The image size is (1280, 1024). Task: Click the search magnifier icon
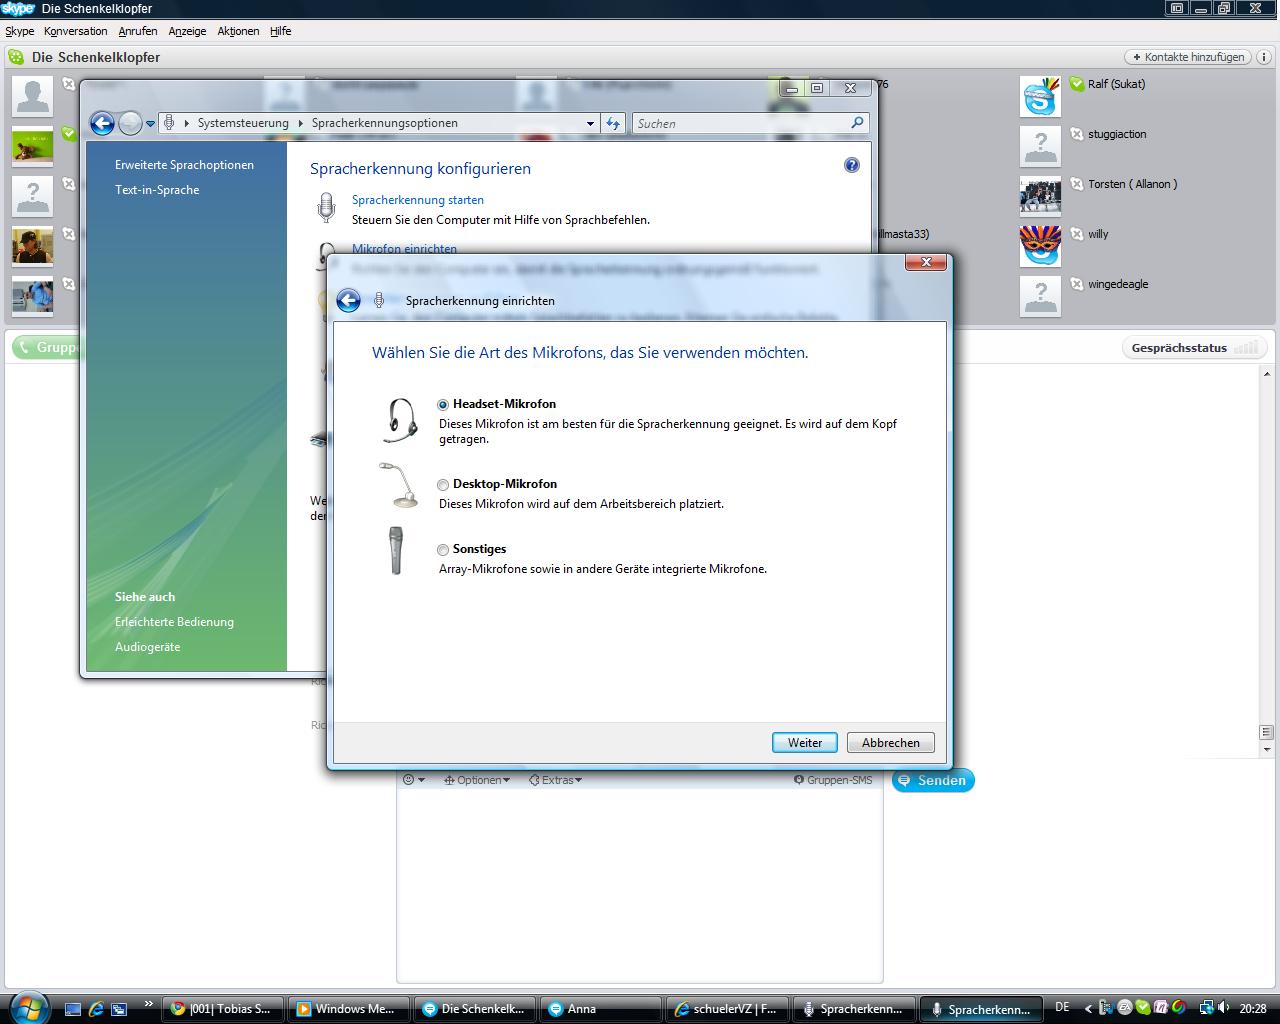click(x=857, y=123)
